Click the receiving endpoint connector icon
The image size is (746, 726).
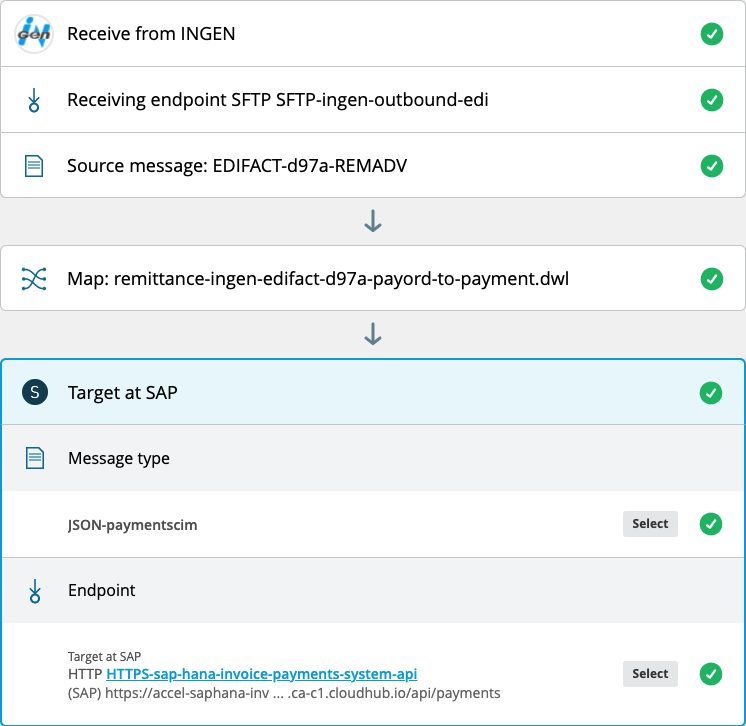click(x=34, y=100)
